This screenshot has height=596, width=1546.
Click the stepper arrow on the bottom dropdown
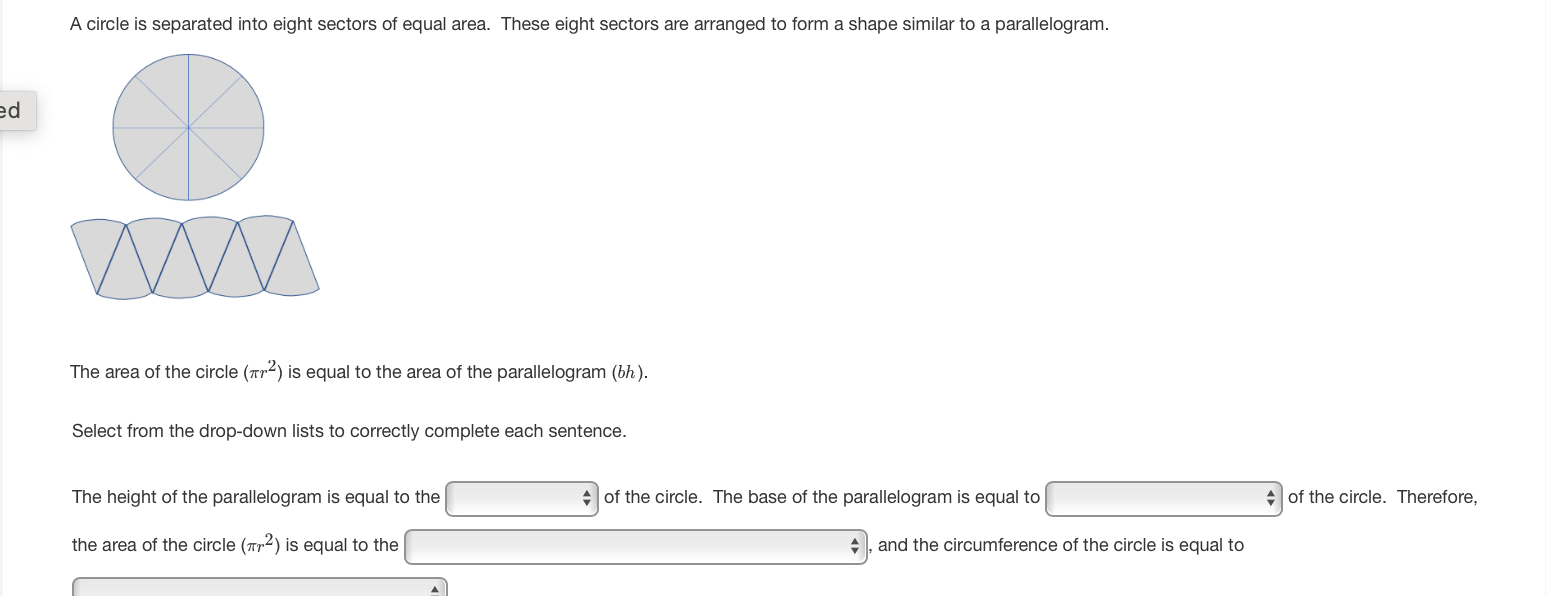point(434,588)
